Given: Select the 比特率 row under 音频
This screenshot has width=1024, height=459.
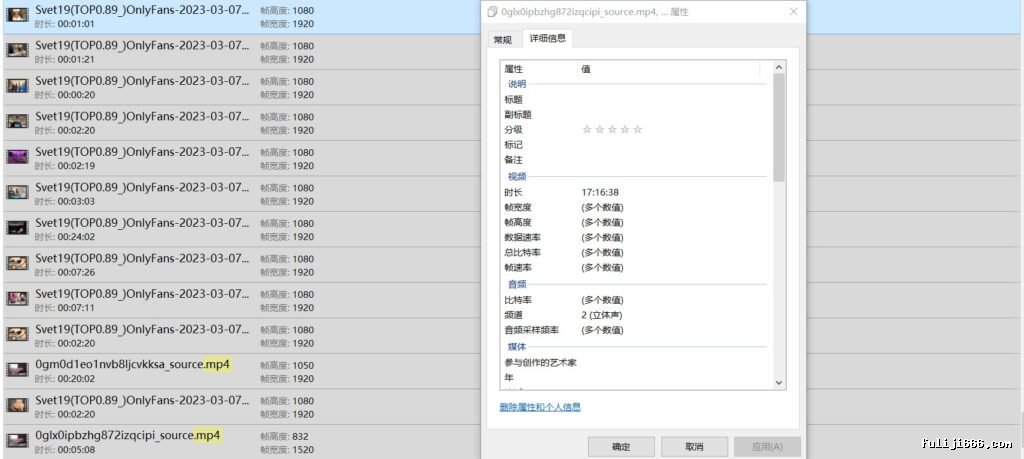Looking at the screenshot, I should [636, 300].
